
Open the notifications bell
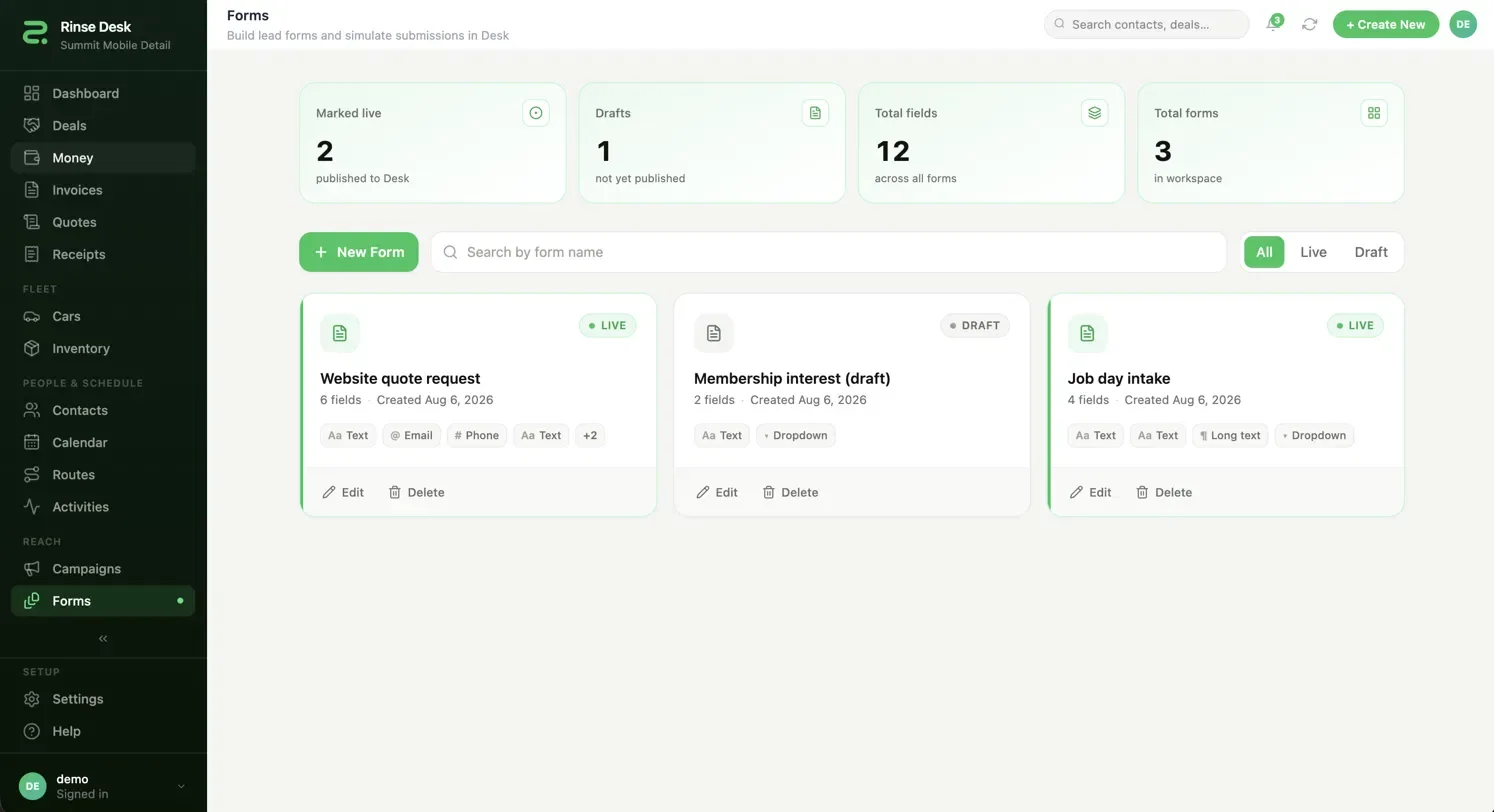click(1273, 24)
